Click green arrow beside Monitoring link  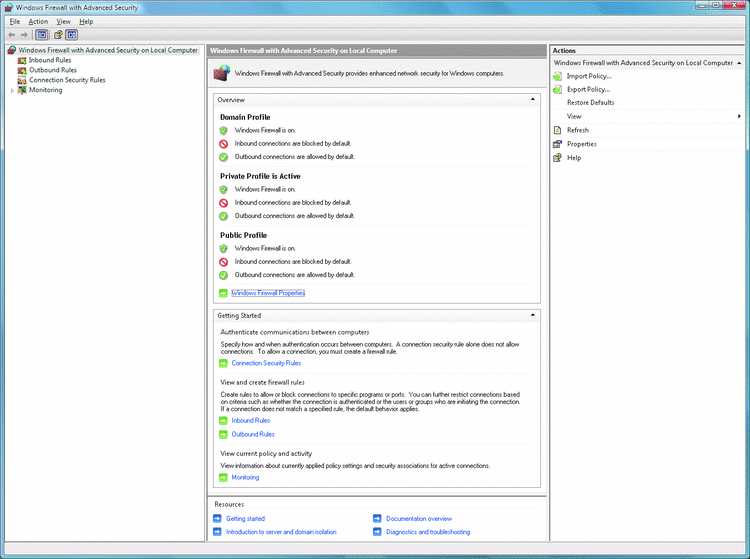[223, 477]
